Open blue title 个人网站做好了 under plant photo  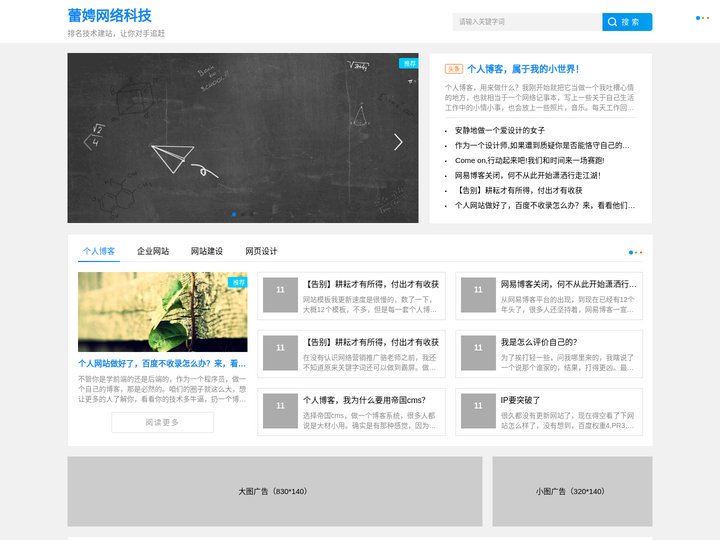pos(162,363)
